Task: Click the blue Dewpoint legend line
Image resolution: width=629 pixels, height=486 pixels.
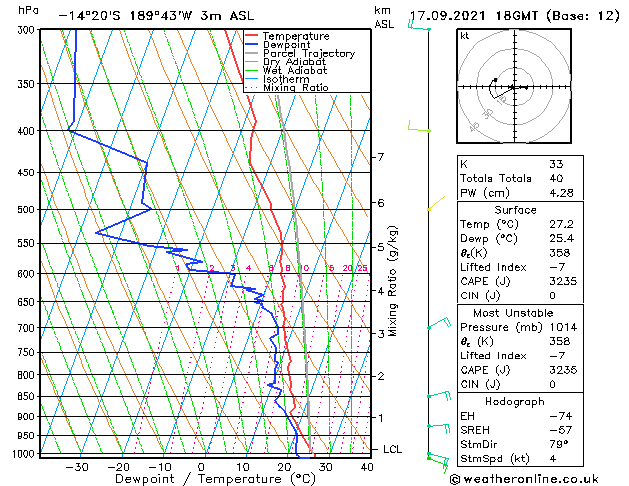Action: 252,44
